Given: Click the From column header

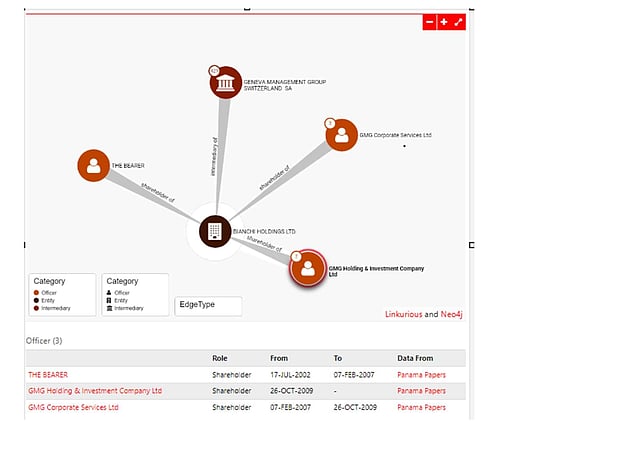Looking at the screenshot, I should (279, 358).
